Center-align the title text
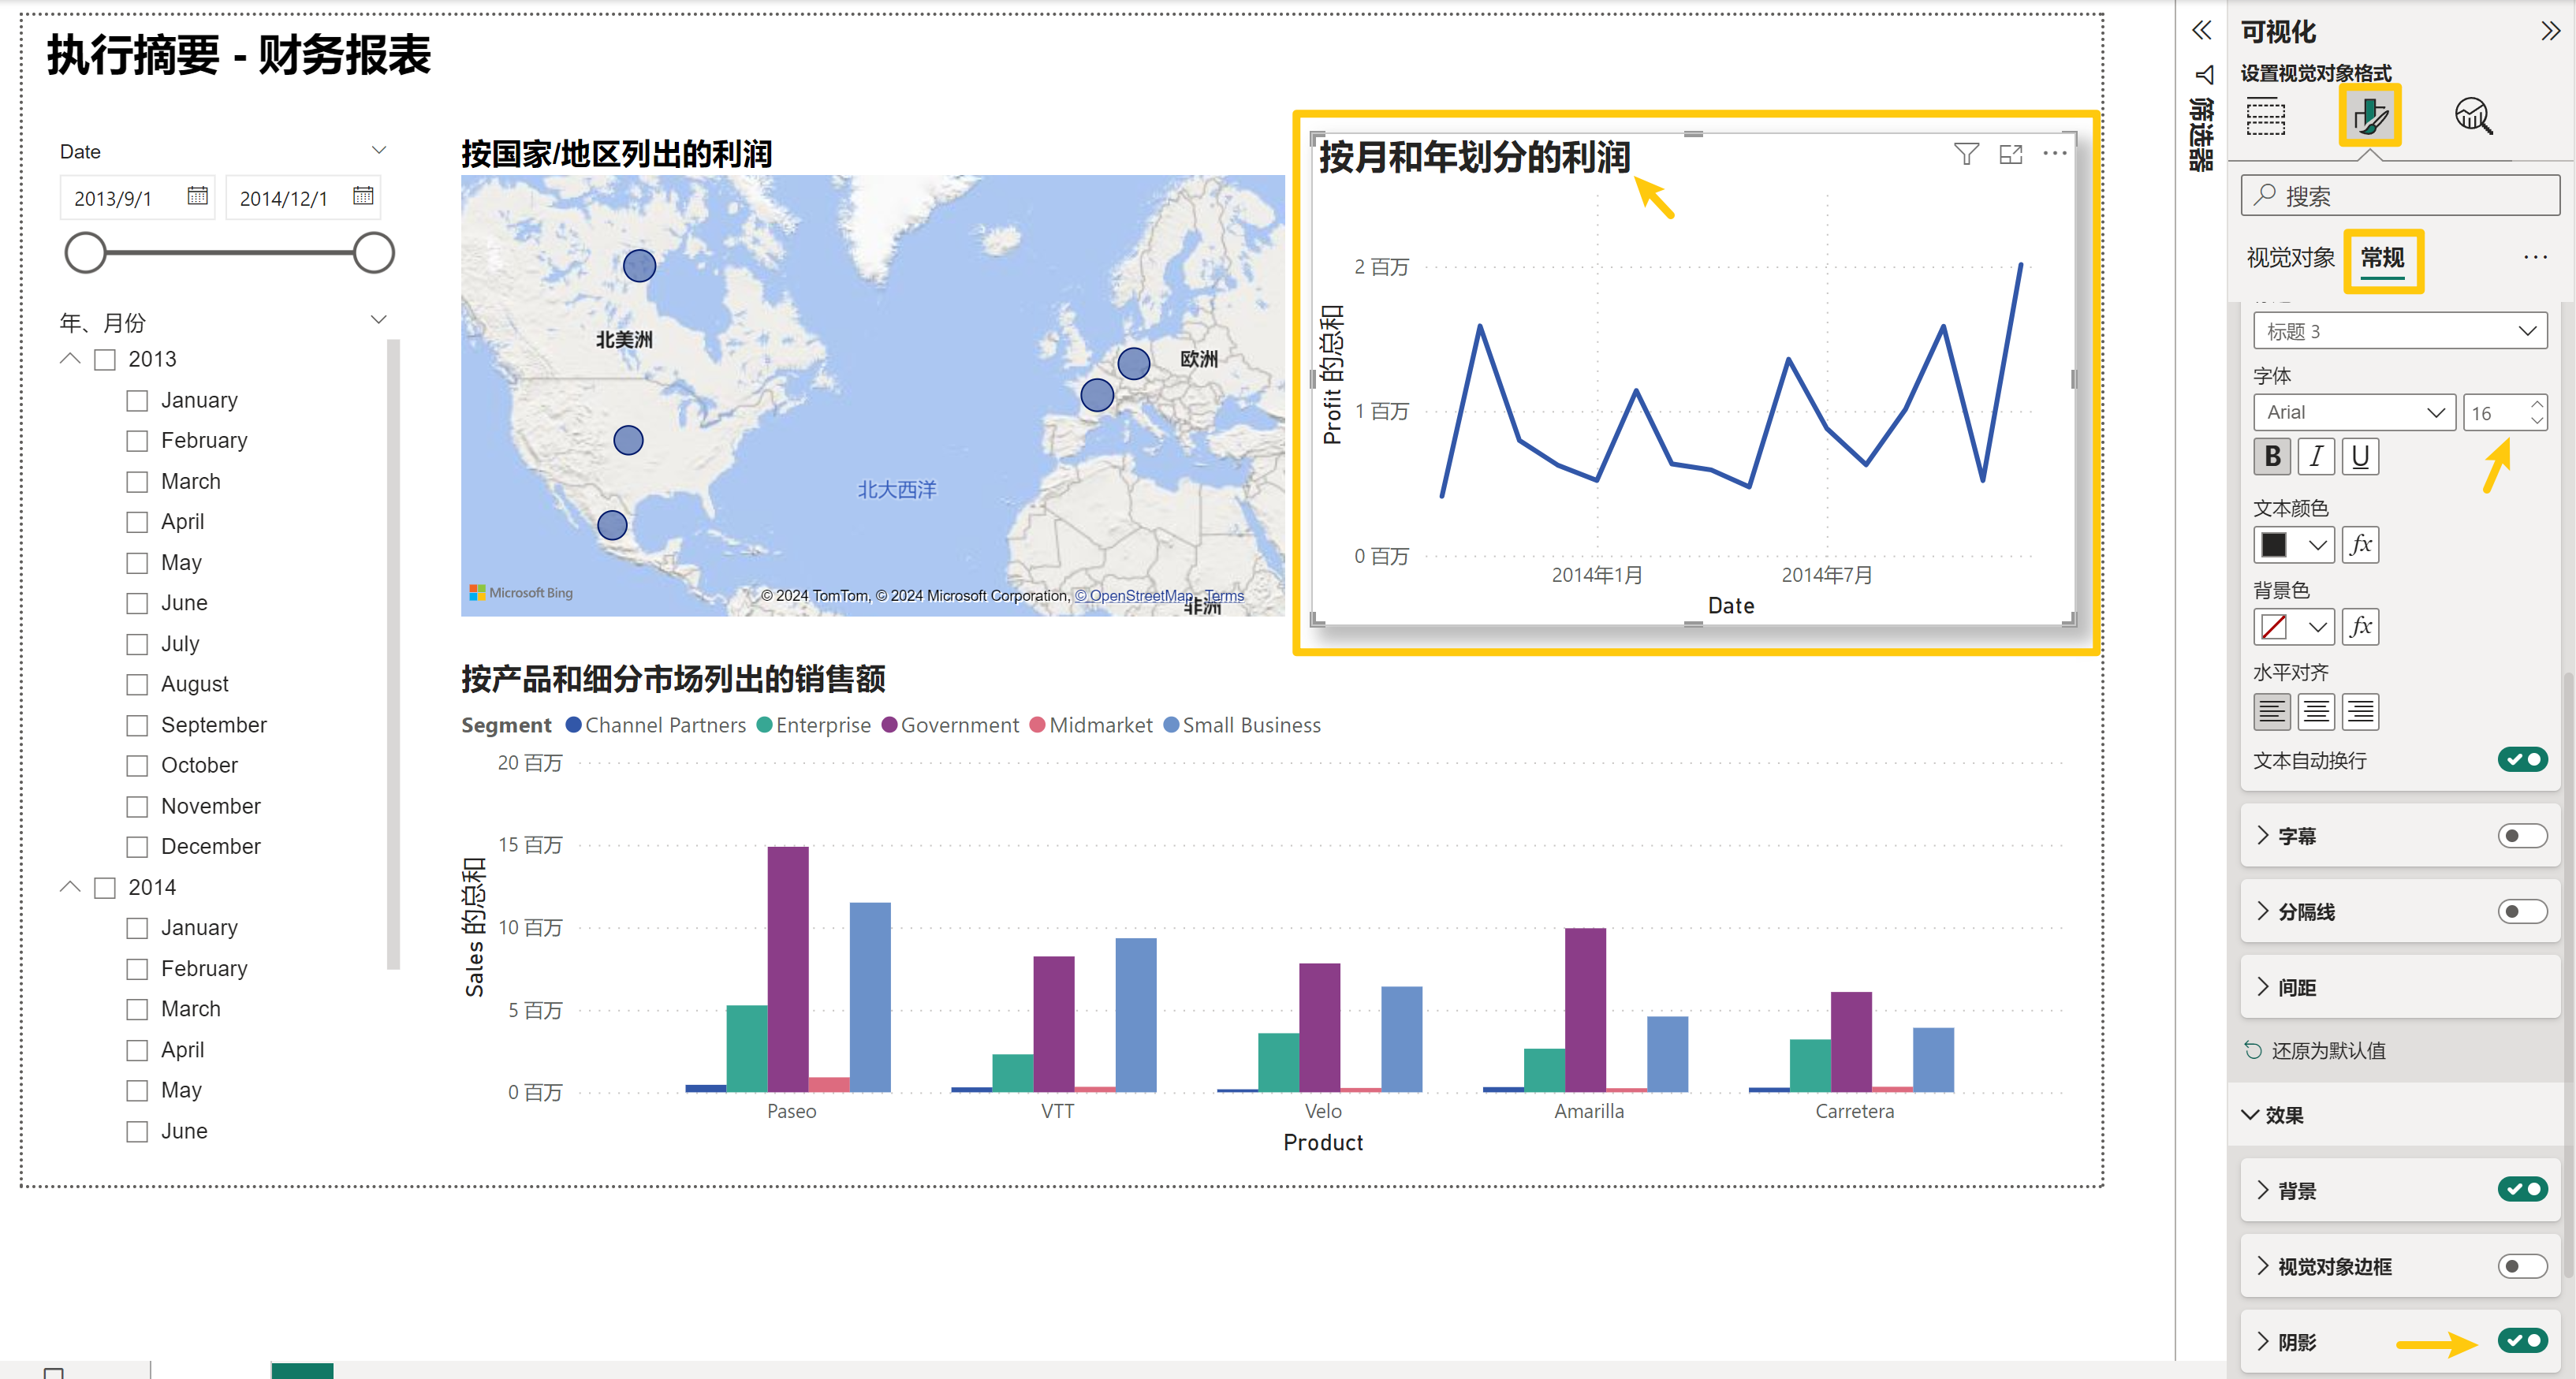The width and height of the screenshot is (2576, 1379). coord(2316,712)
